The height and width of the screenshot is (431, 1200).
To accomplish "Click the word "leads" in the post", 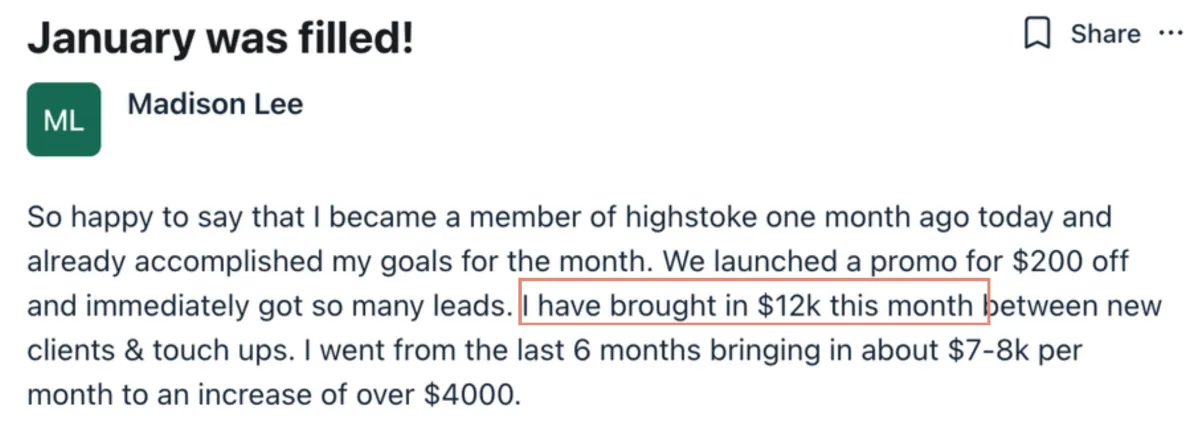I will point(469,306).
